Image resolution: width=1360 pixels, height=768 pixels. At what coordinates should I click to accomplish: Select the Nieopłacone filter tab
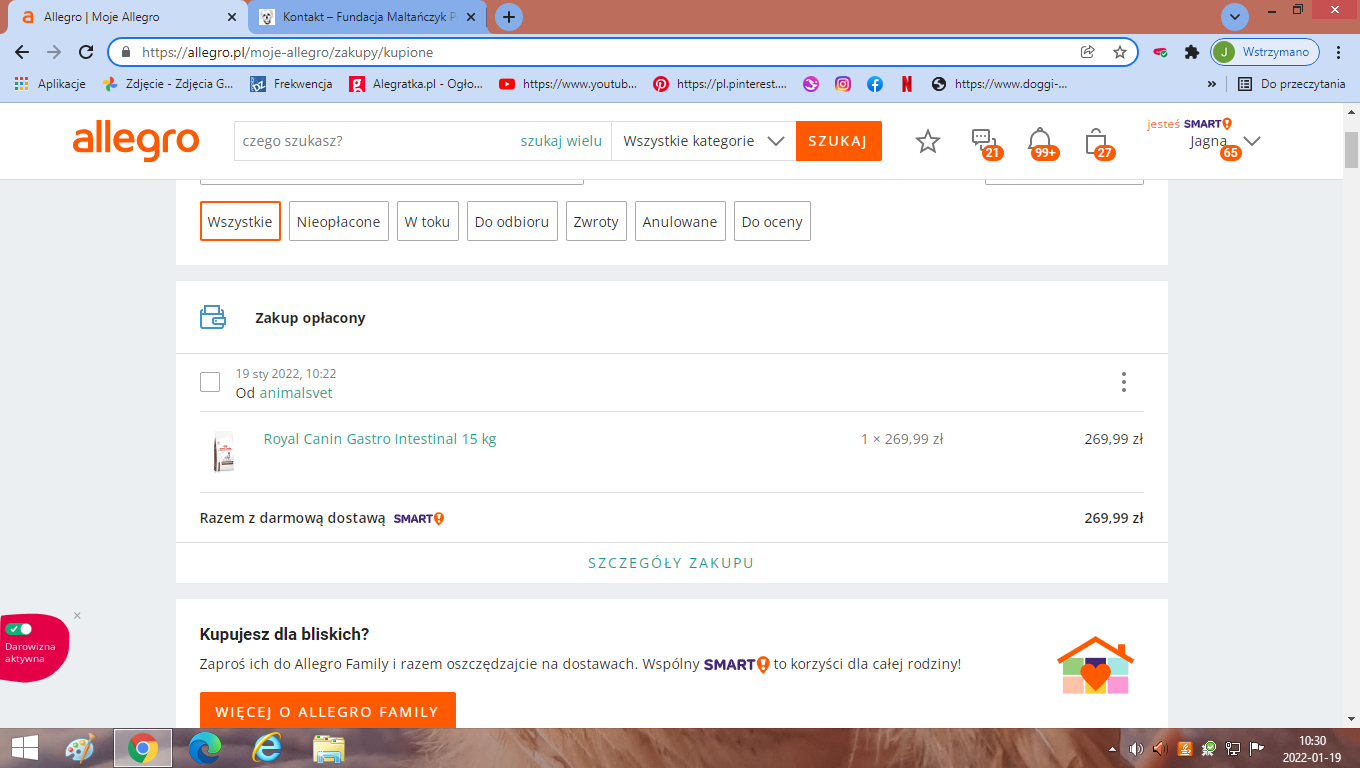coord(339,222)
